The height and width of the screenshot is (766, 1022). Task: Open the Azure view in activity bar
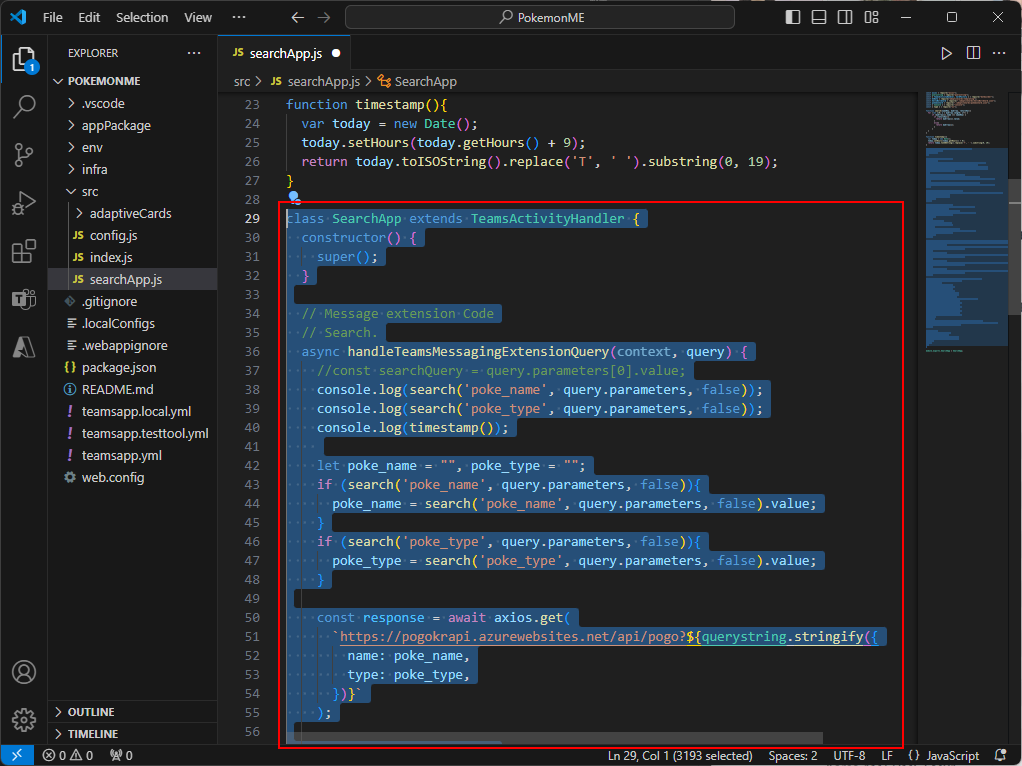point(24,347)
